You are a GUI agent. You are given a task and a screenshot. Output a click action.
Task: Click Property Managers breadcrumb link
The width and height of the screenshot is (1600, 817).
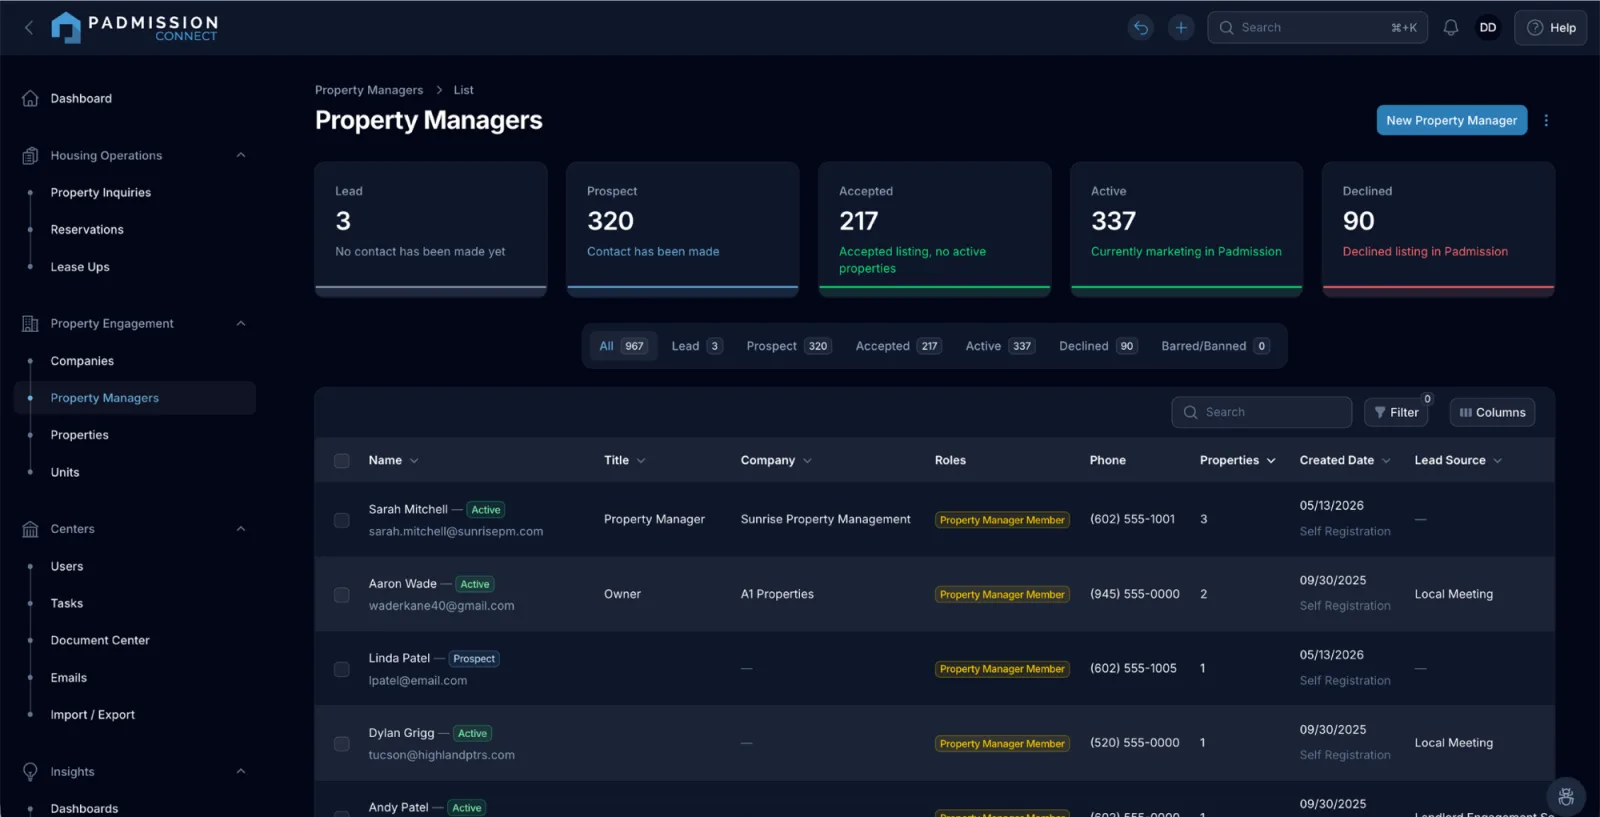coord(369,90)
